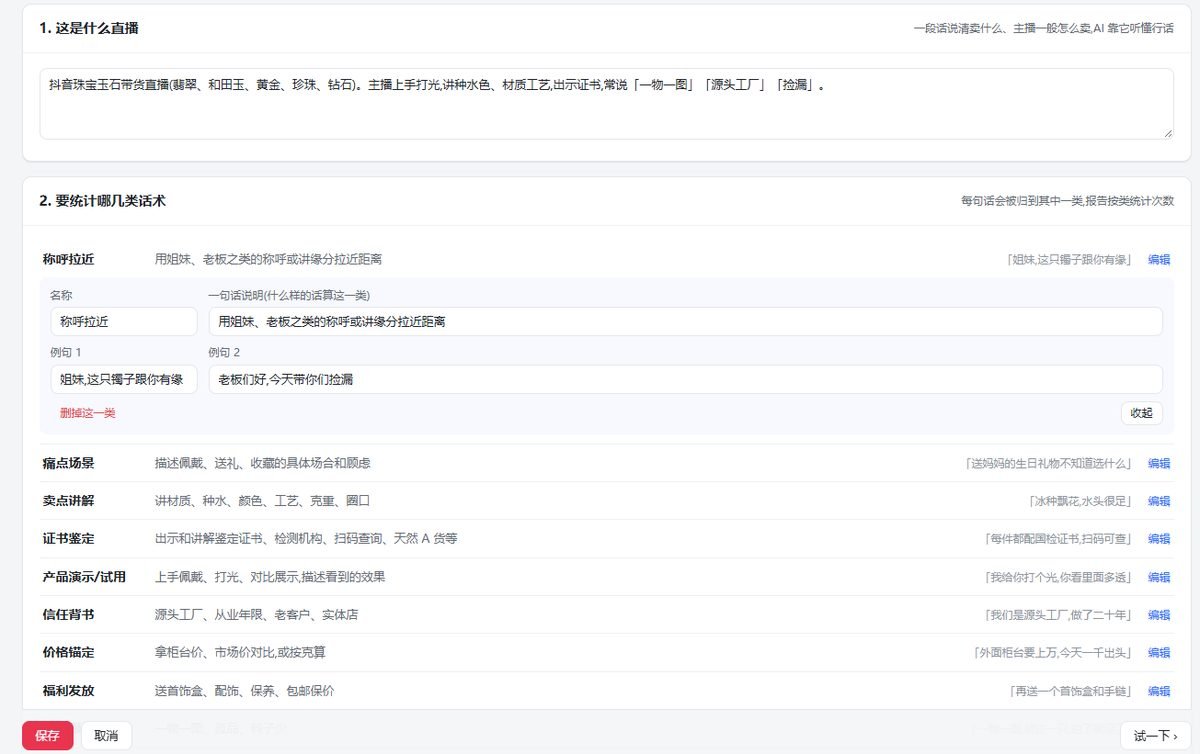Viewport: 1200px width, 754px height.
Task: Click the 名称 input containing 称呼拉近
Action: click(124, 322)
